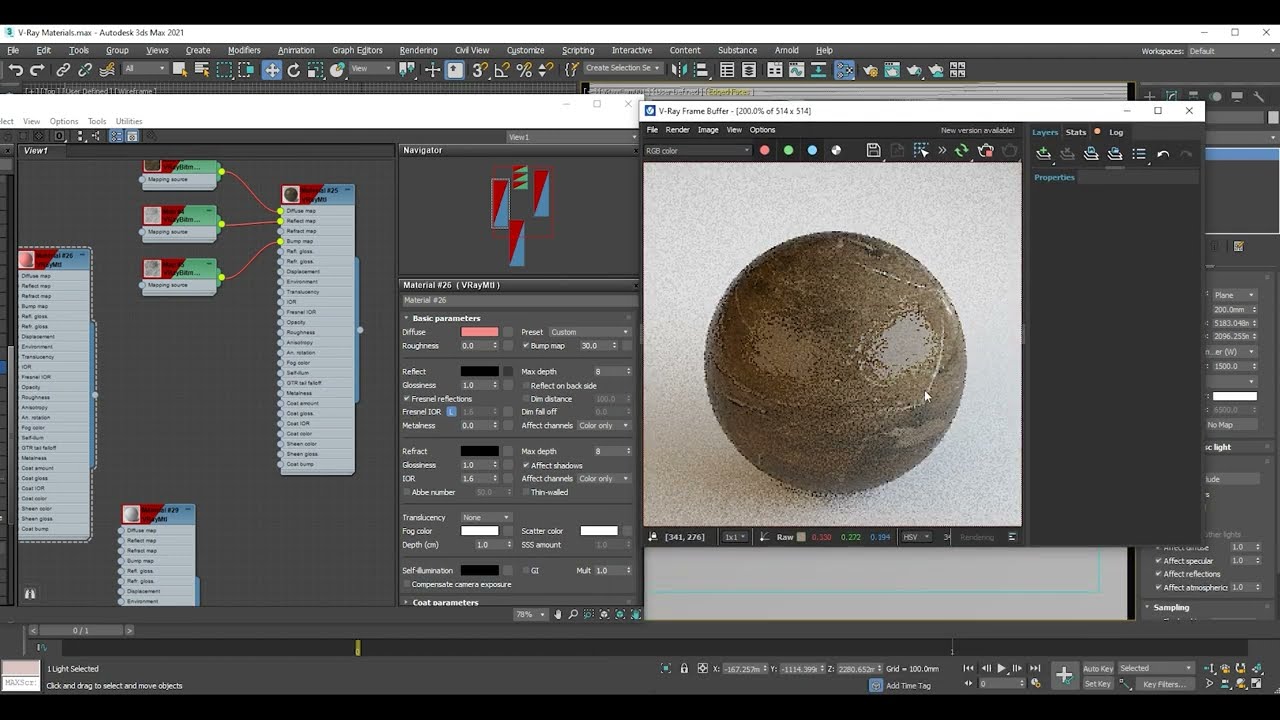Uncheck Affect reflections in light settings
This screenshot has width=1280, height=720.
point(1158,574)
